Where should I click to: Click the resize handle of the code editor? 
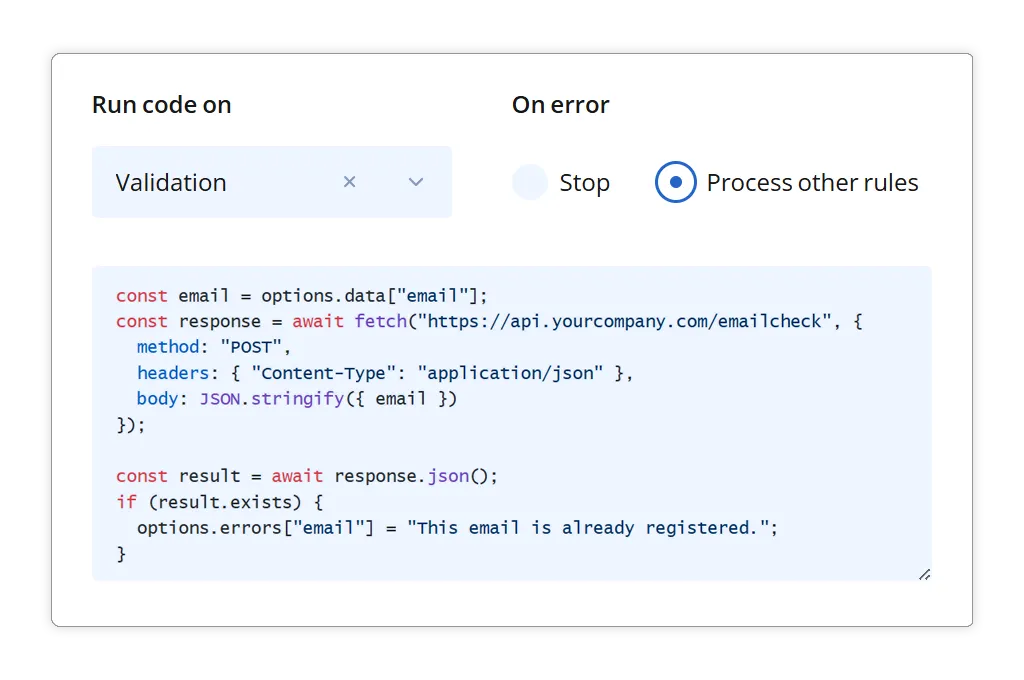(924, 574)
